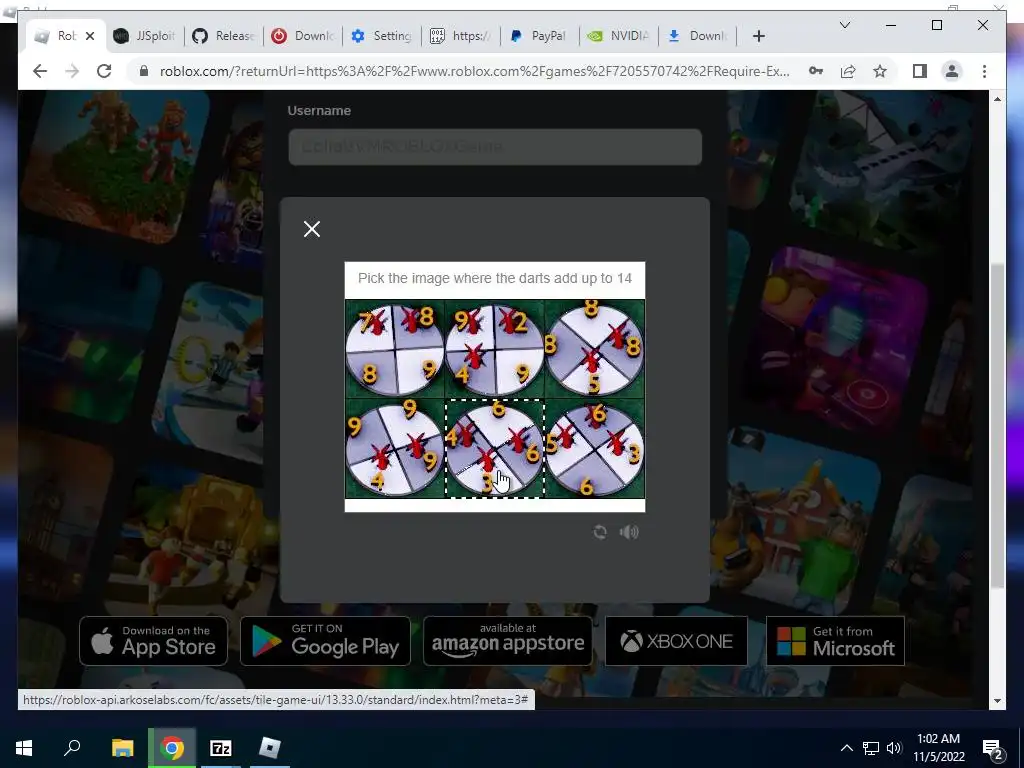Share this page using the share icon
This screenshot has width=1024, height=768.
click(x=848, y=71)
